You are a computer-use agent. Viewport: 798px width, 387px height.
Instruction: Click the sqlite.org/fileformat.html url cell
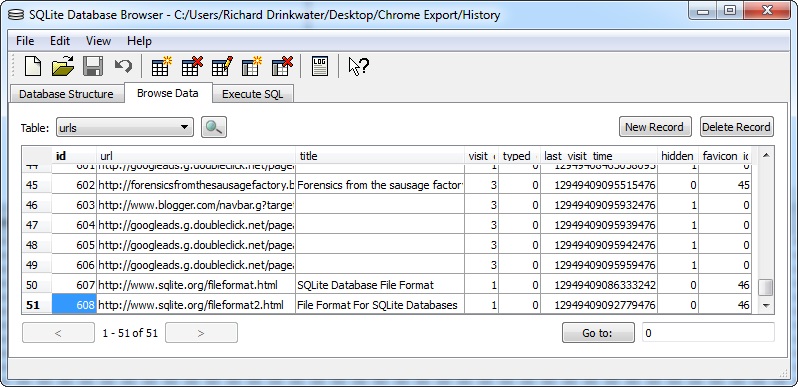196,285
